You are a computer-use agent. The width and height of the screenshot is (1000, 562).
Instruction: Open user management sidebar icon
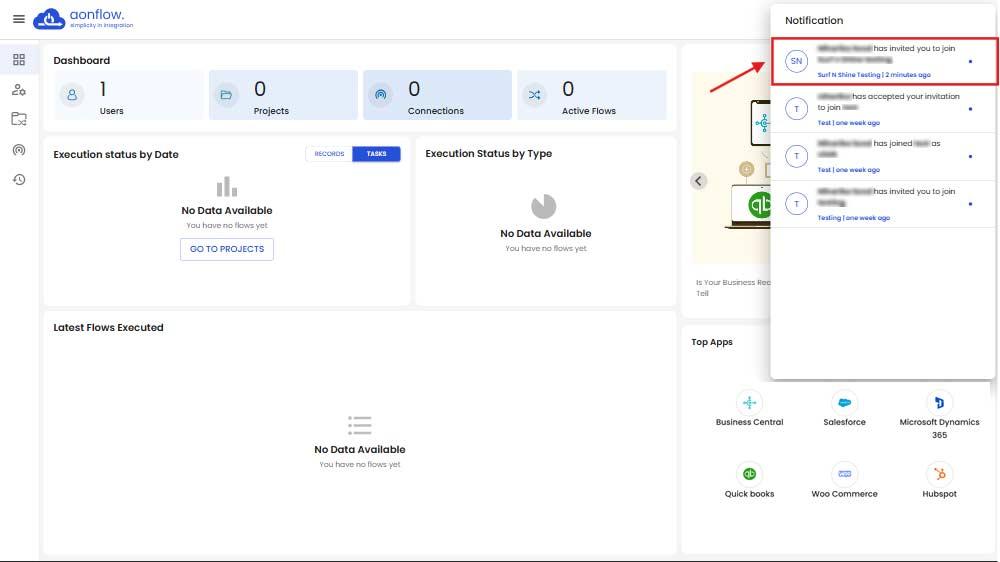(18, 90)
